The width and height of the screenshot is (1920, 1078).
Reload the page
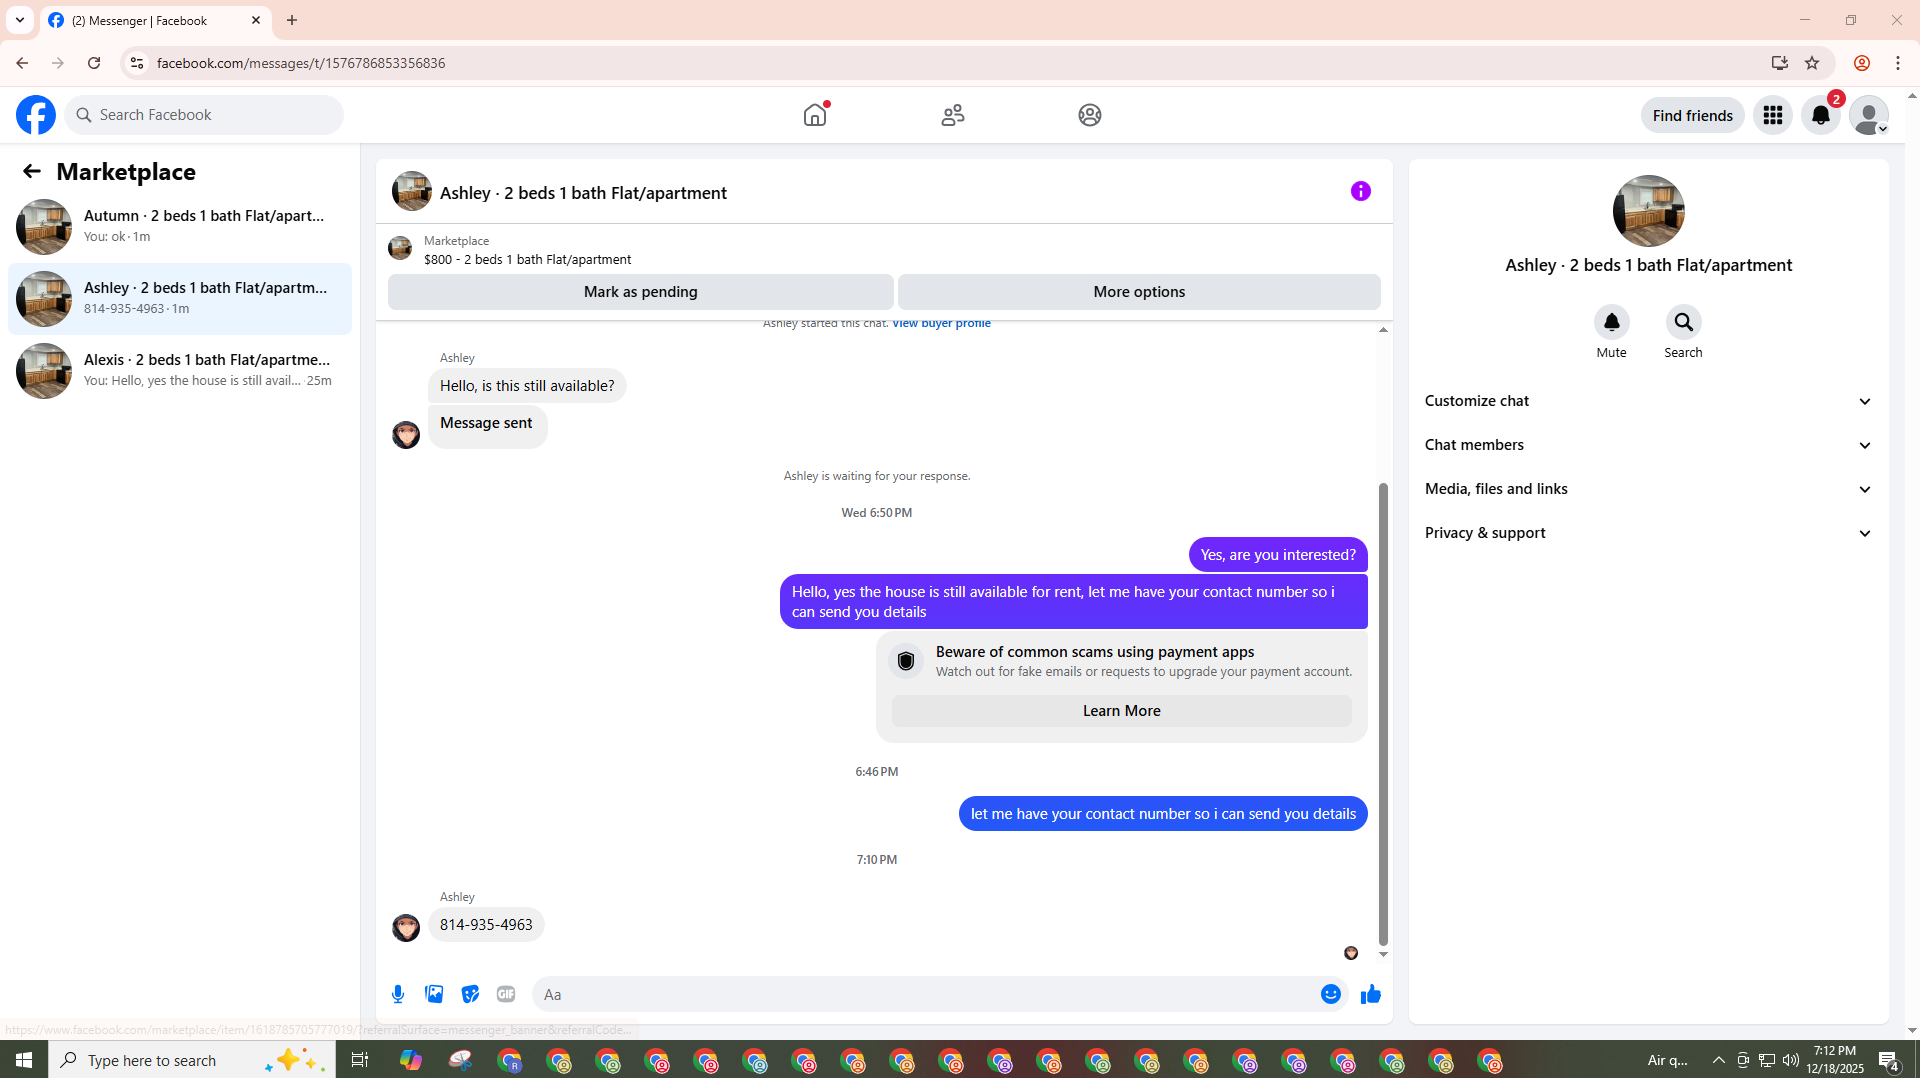[x=94, y=63]
